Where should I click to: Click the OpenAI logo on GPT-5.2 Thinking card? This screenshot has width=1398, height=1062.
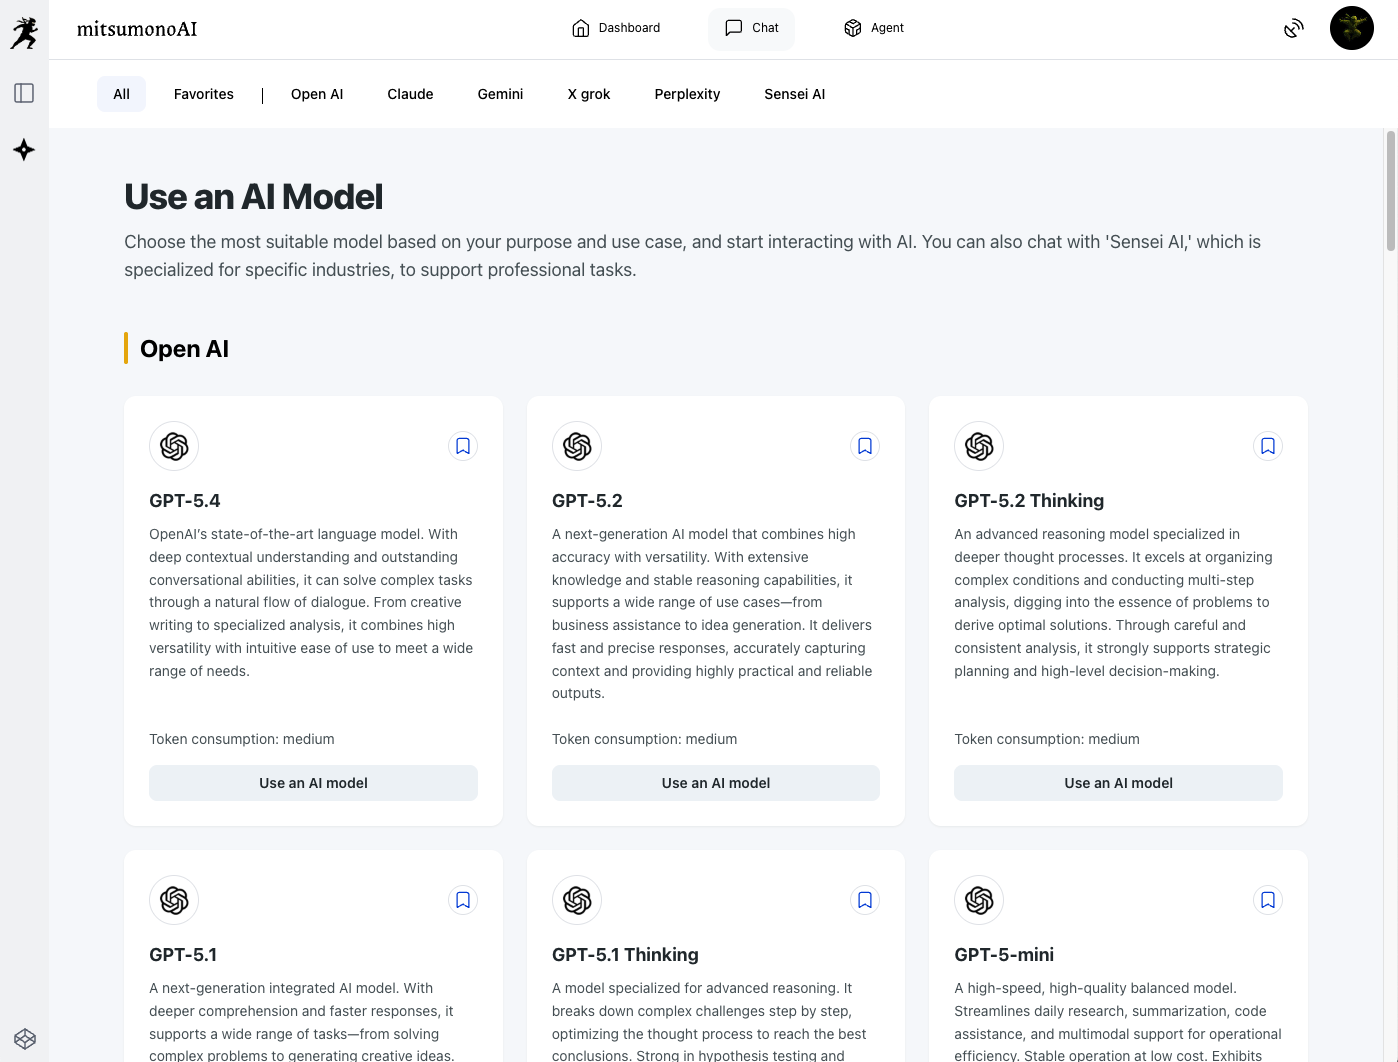tap(979, 446)
